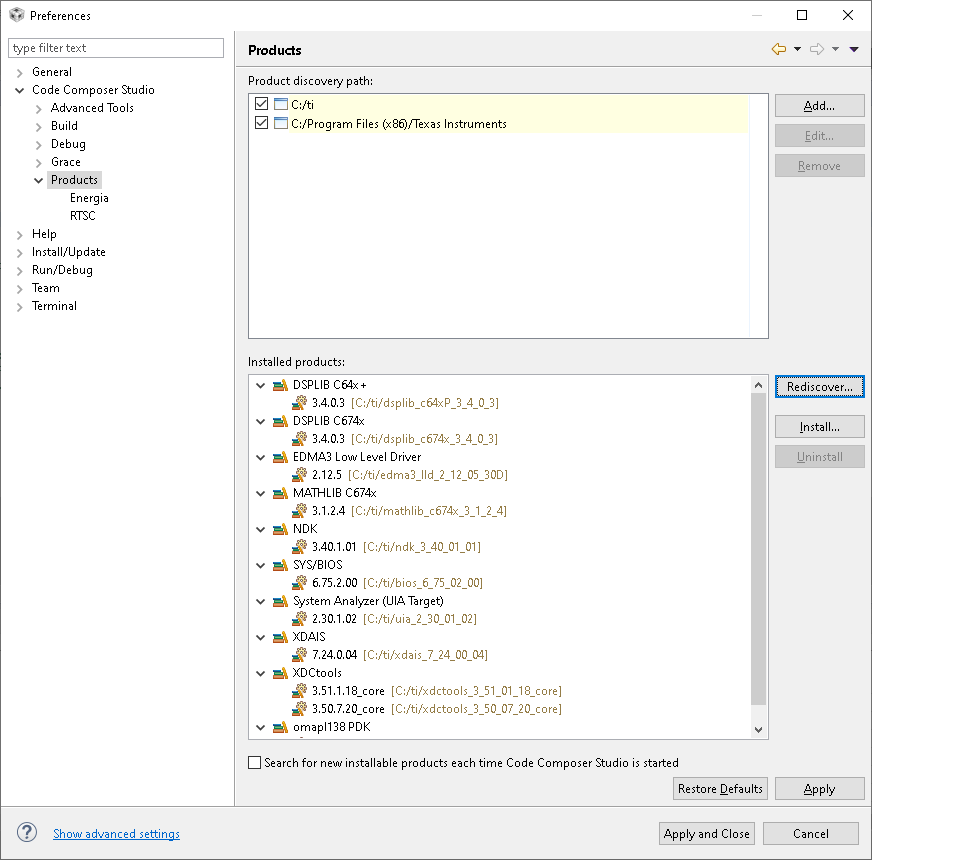Select RTSC under Products

click(83, 216)
